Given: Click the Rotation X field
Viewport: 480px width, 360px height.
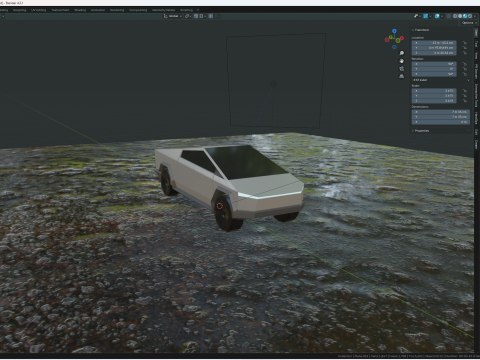Looking at the screenshot, I should click(x=434, y=64).
